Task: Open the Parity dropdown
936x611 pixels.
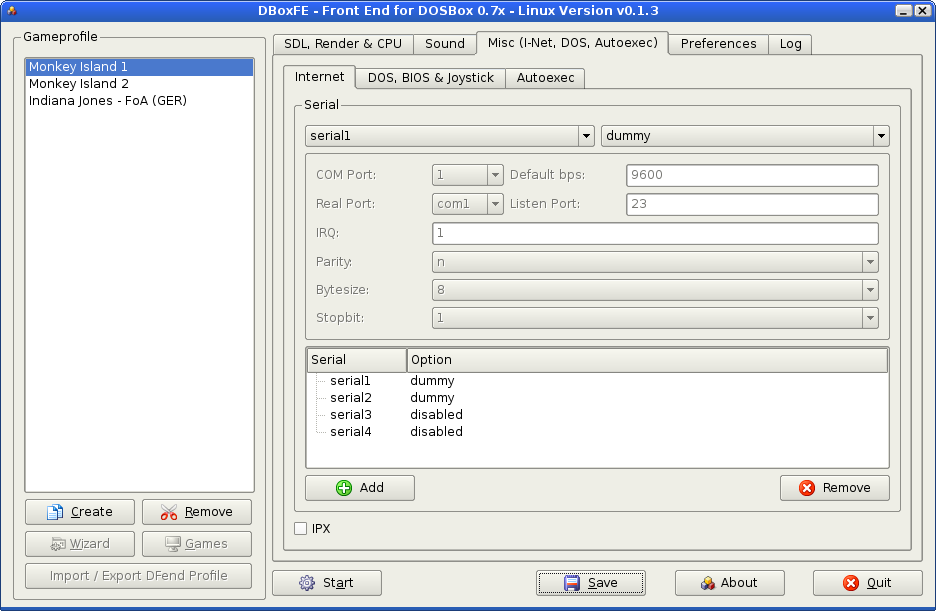Action: point(870,262)
